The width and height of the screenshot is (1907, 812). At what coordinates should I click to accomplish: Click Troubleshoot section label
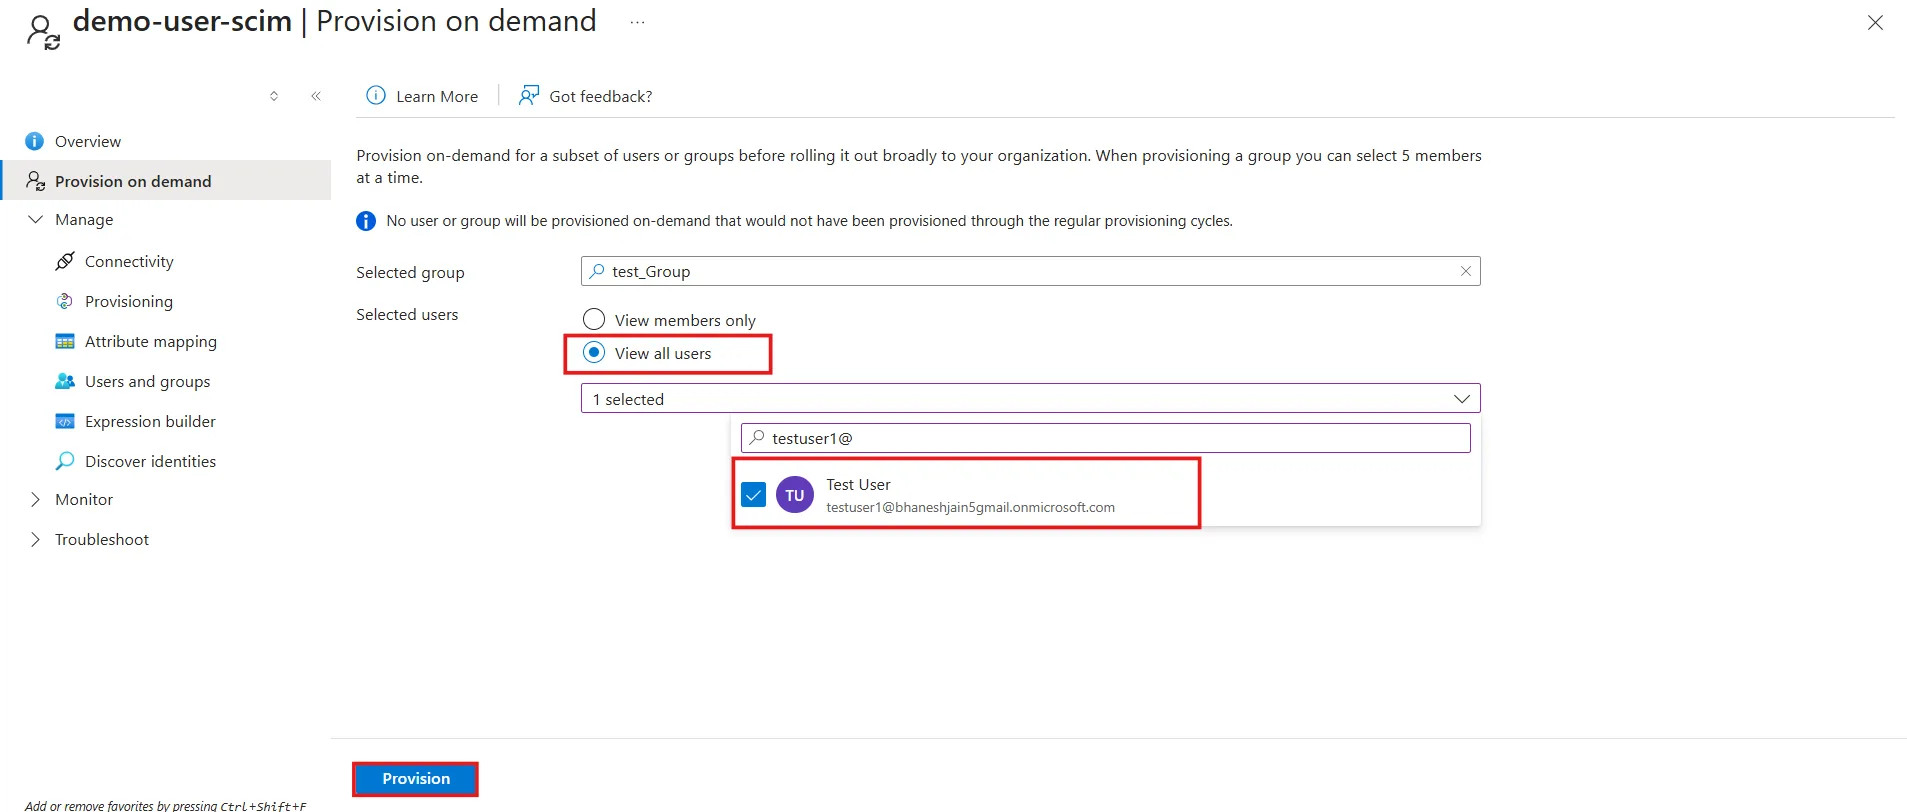pos(102,539)
